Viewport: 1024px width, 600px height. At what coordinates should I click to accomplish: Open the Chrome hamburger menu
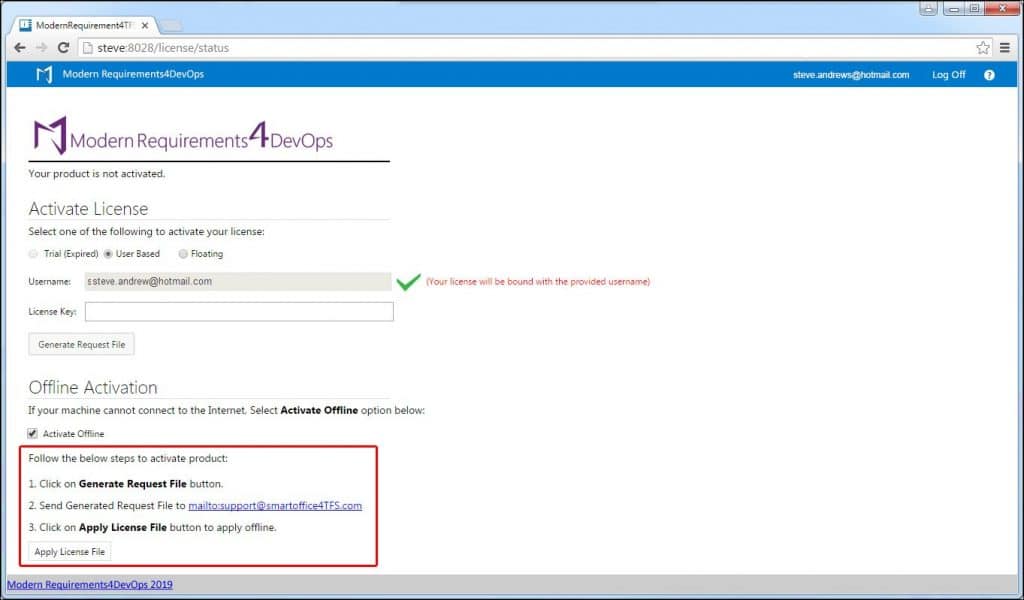pos(1004,47)
